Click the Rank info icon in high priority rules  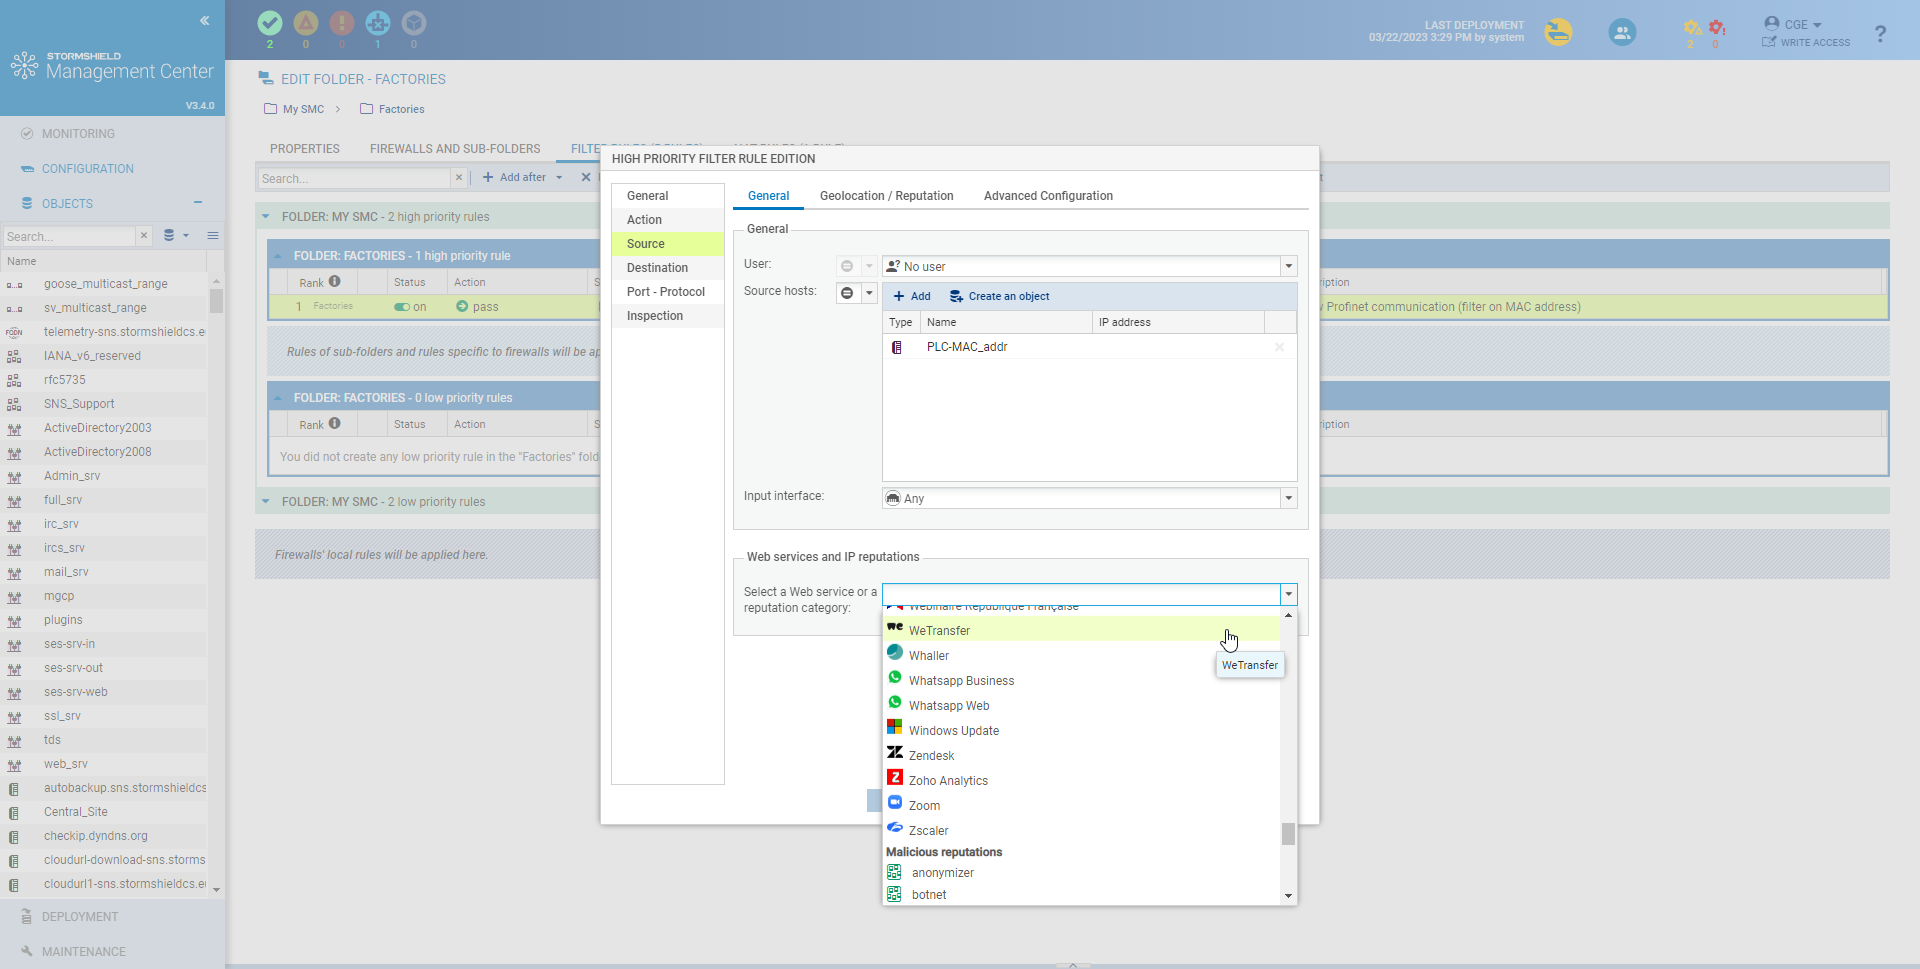click(x=335, y=282)
